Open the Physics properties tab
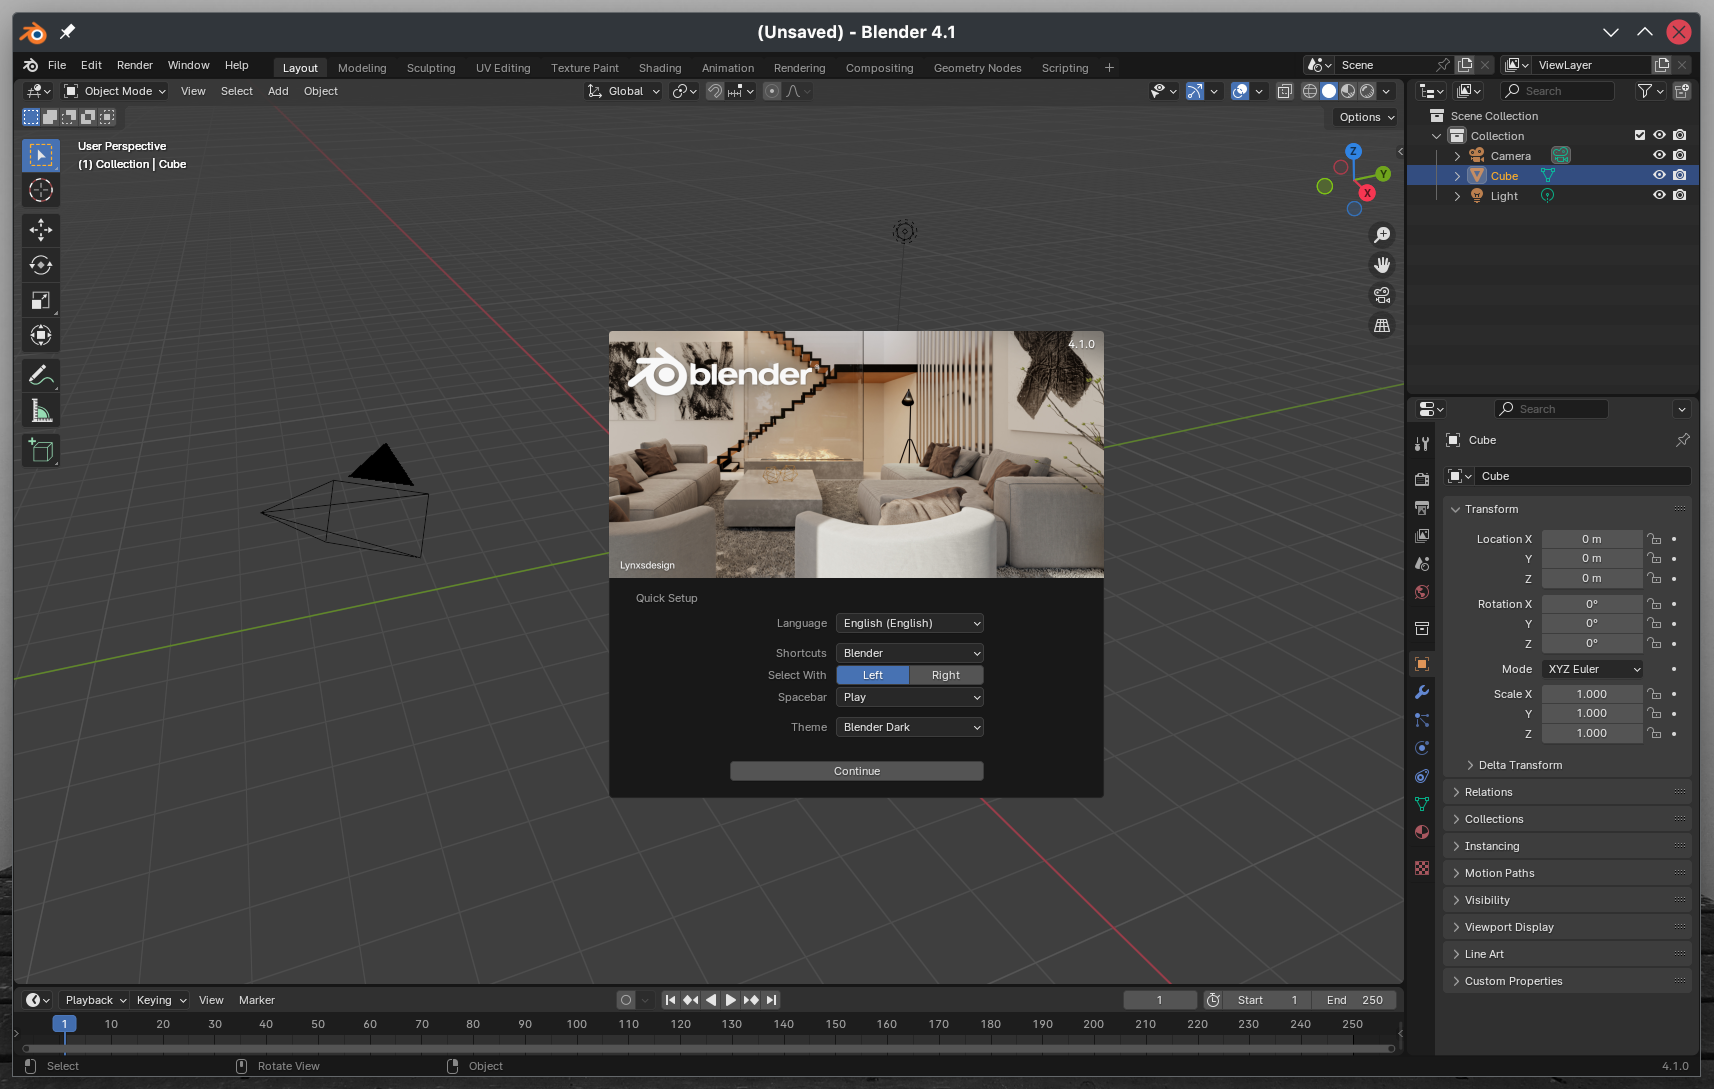Image resolution: width=1714 pixels, height=1089 pixels. [x=1422, y=748]
